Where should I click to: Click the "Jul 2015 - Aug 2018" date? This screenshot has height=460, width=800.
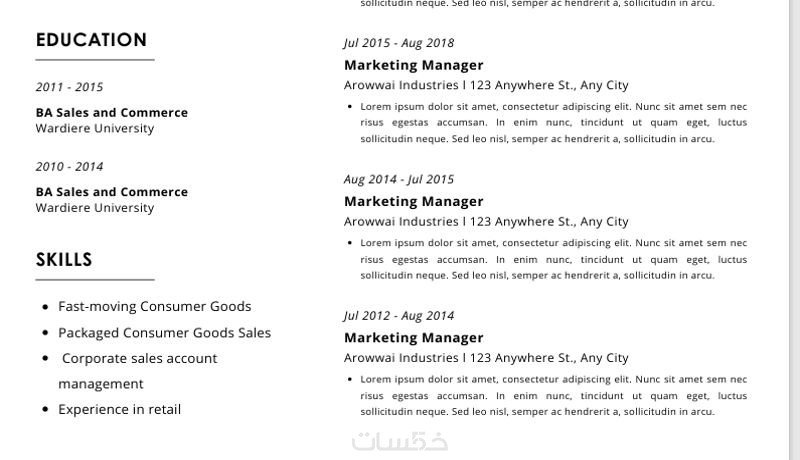[x=398, y=43]
